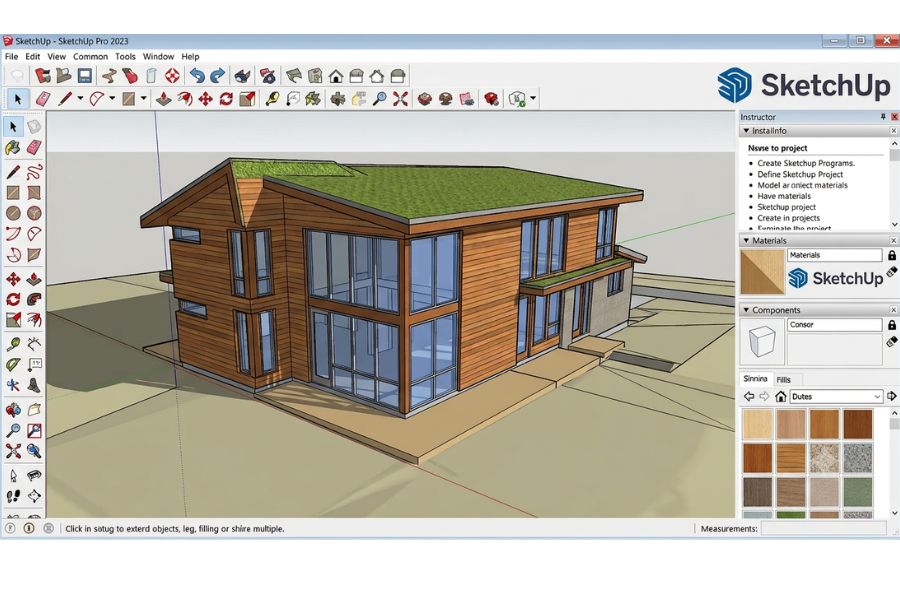Collapse the Materials section

[x=746, y=241]
